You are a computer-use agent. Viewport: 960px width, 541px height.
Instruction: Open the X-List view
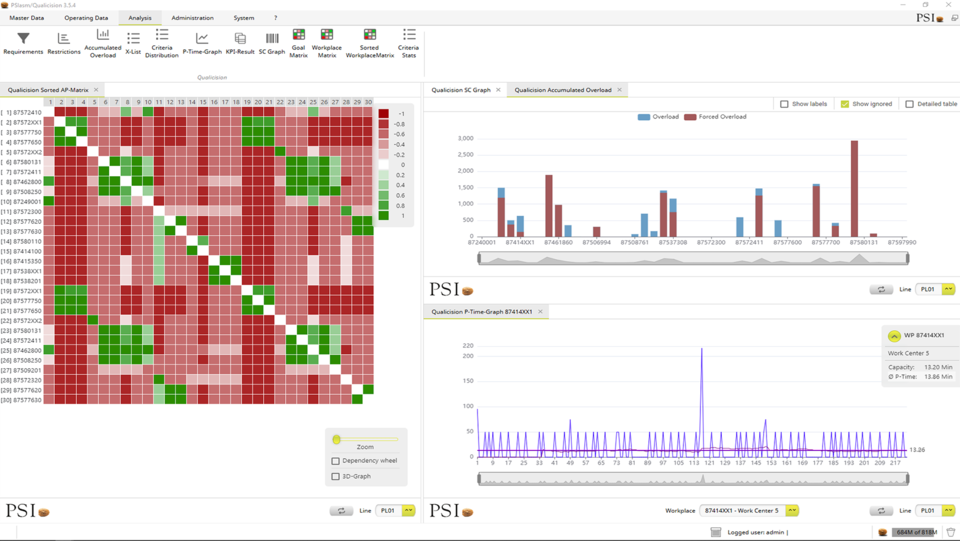[133, 44]
